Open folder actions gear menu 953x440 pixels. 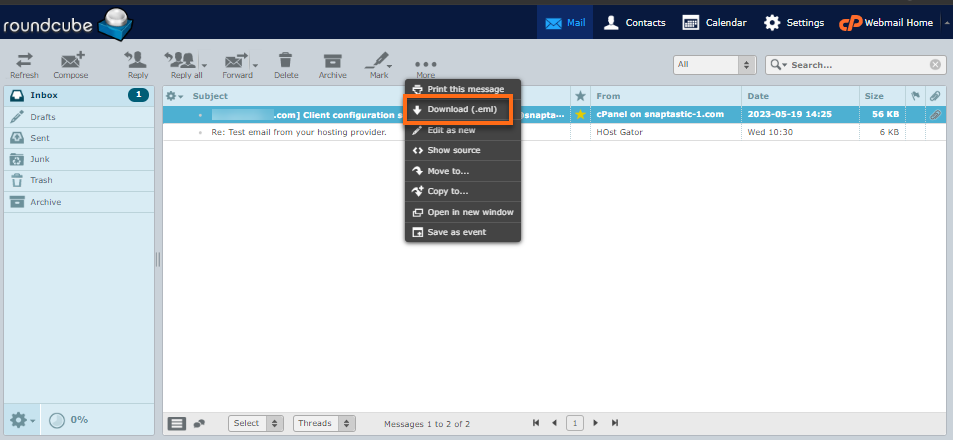[x=22, y=420]
